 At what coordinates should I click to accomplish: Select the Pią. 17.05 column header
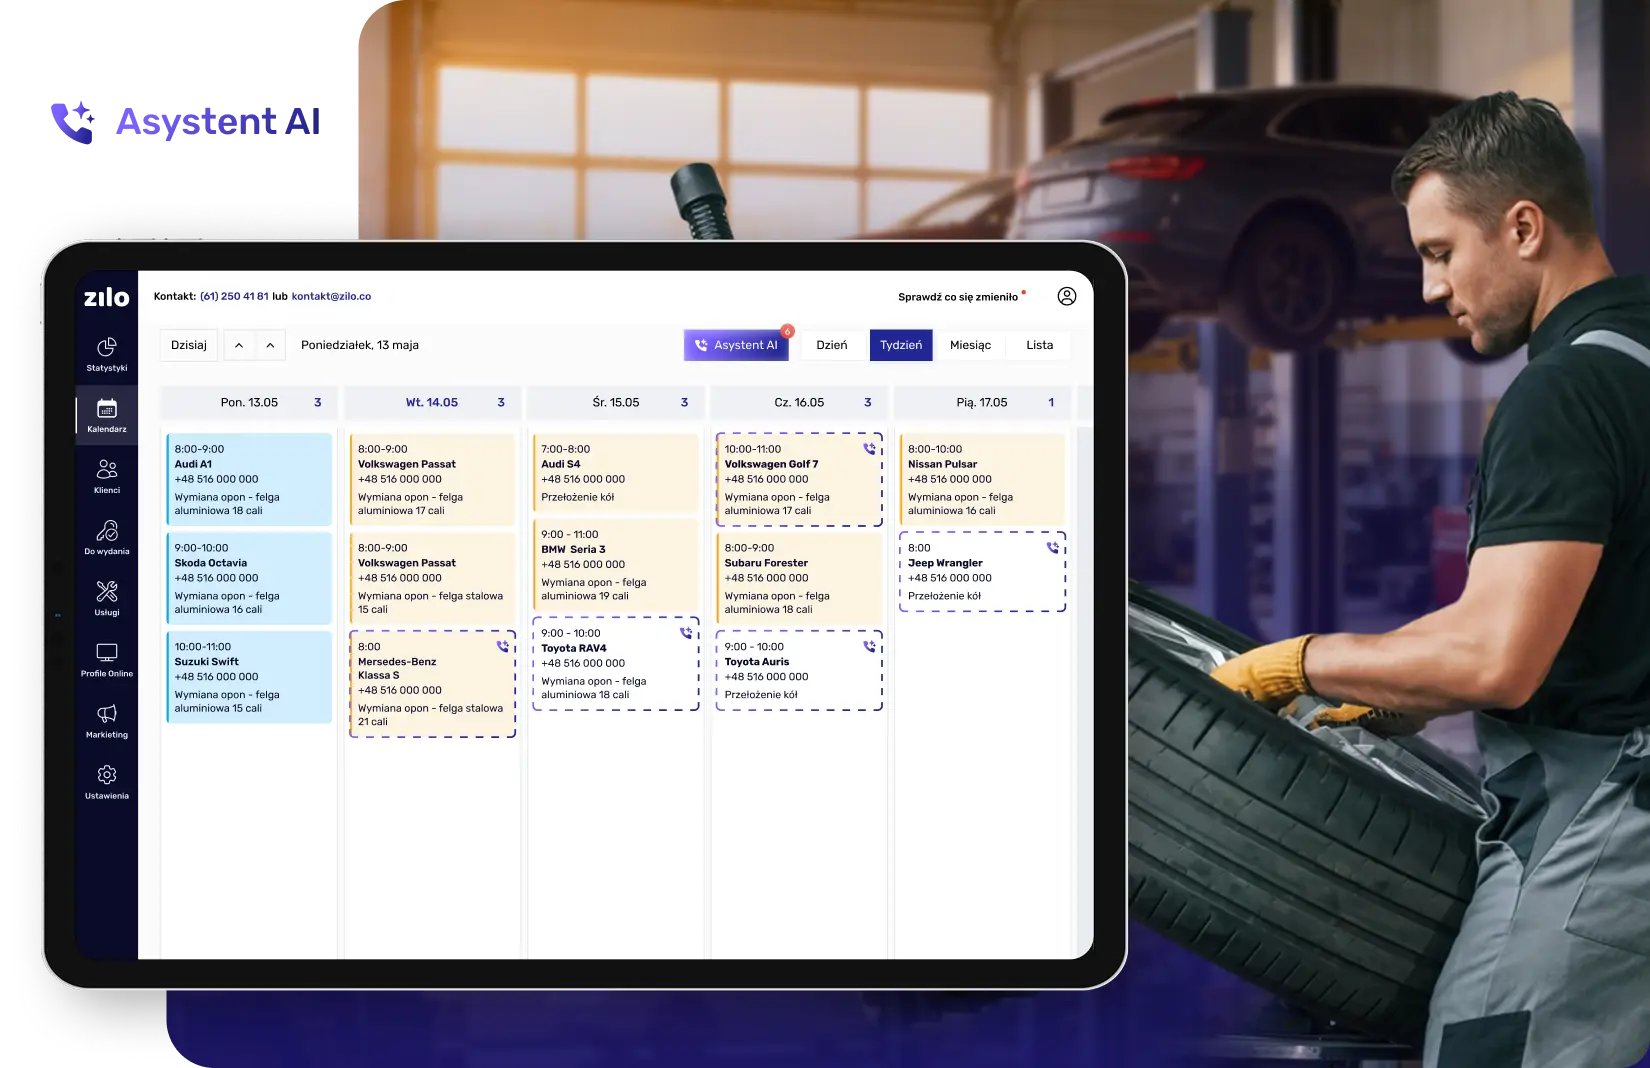tap(982, 403)
